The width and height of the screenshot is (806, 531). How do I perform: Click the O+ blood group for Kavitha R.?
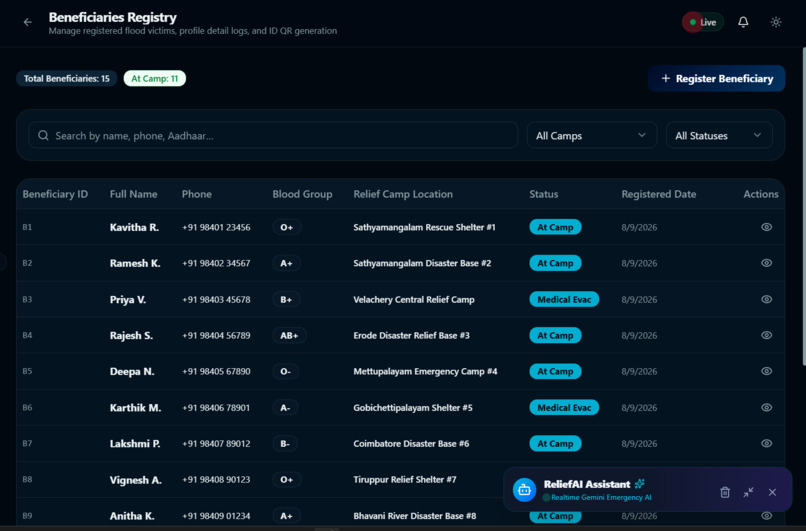[286, 227]
